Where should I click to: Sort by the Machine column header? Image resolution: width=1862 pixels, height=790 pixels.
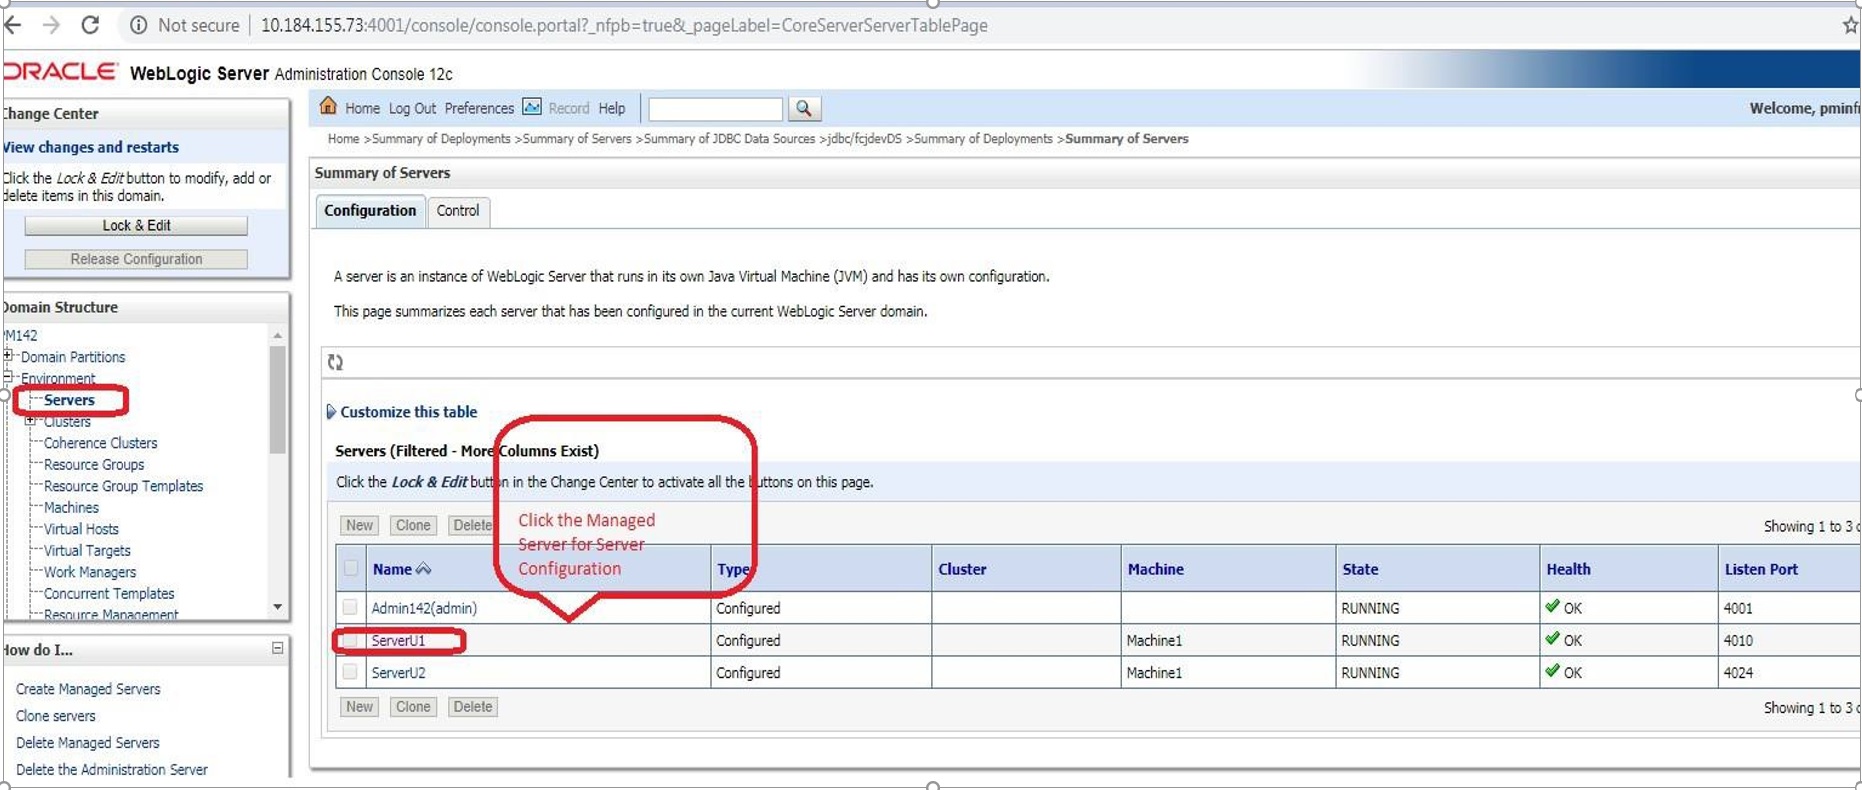point(1156,569)
